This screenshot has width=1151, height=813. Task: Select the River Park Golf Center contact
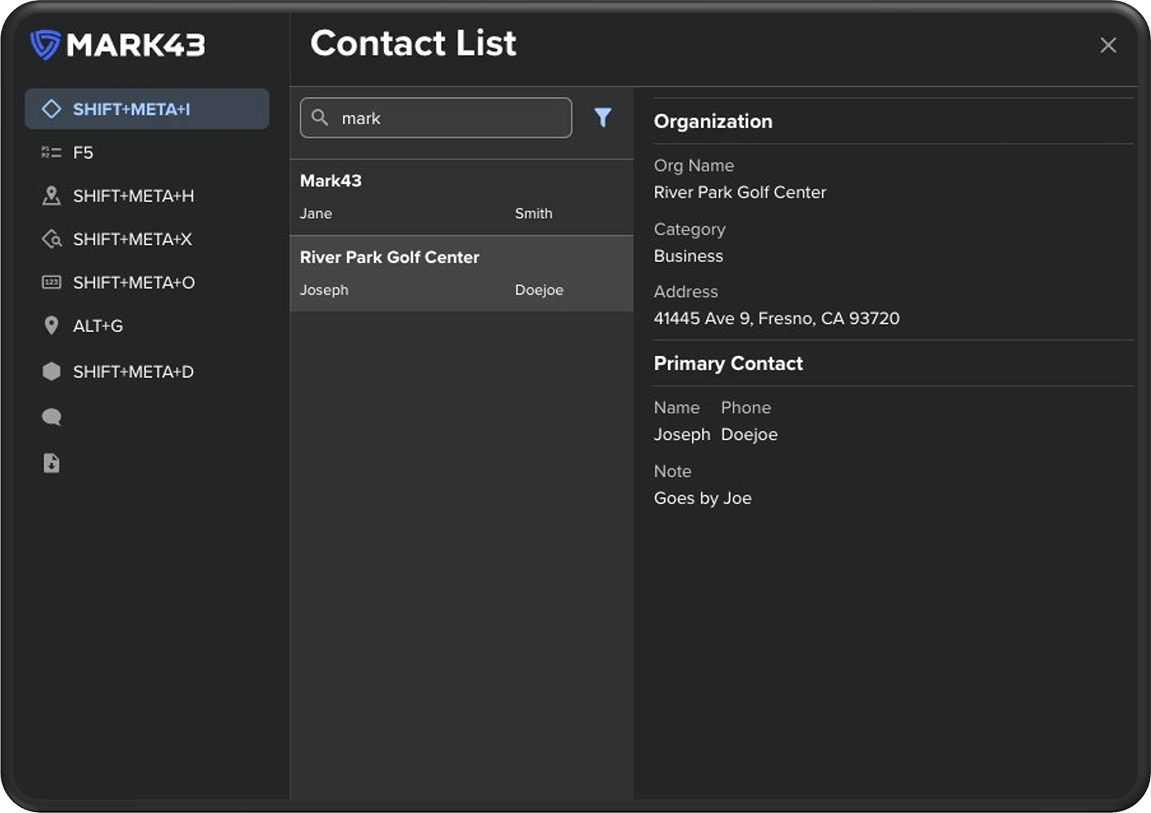(461, 273)
